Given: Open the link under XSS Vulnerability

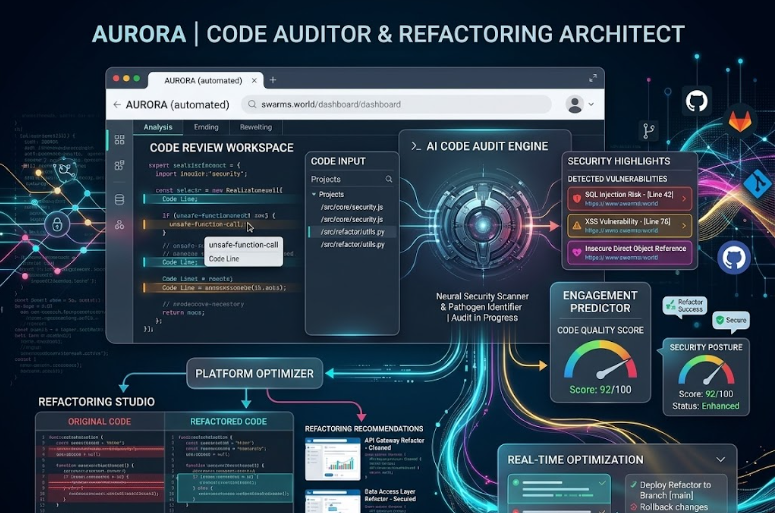Looking at the screenshot, I should pyautogui.click(x=621, y=230).
